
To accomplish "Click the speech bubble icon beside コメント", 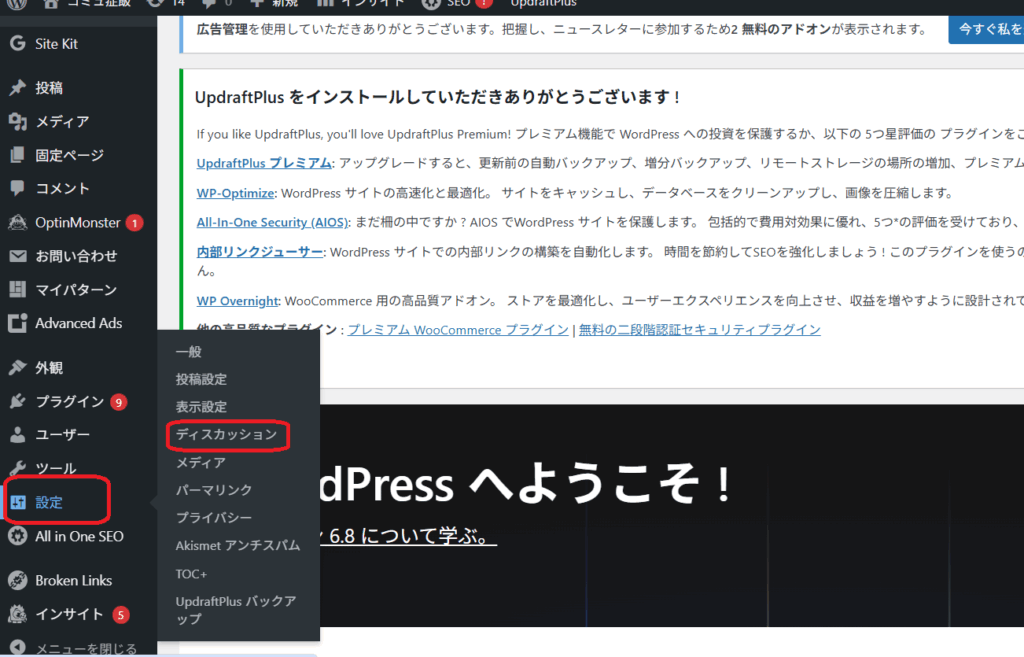I will (18, 188).
